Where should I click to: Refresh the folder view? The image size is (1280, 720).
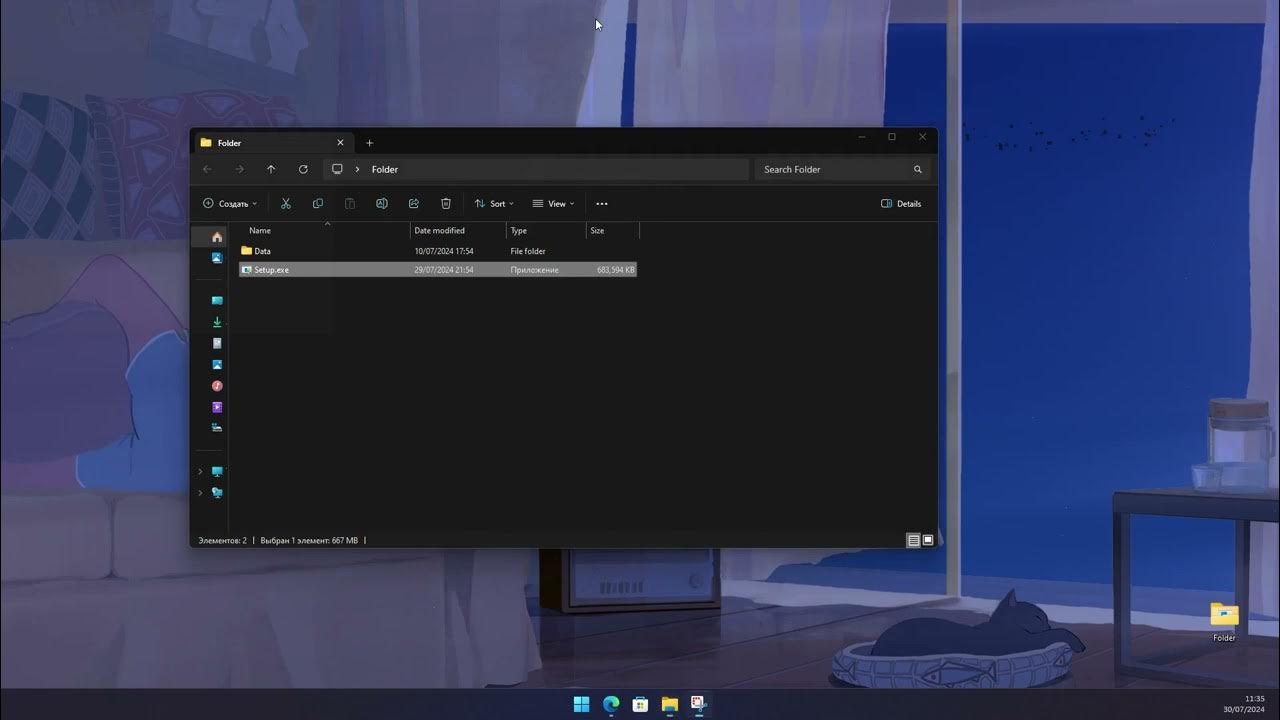pos(303,169)
